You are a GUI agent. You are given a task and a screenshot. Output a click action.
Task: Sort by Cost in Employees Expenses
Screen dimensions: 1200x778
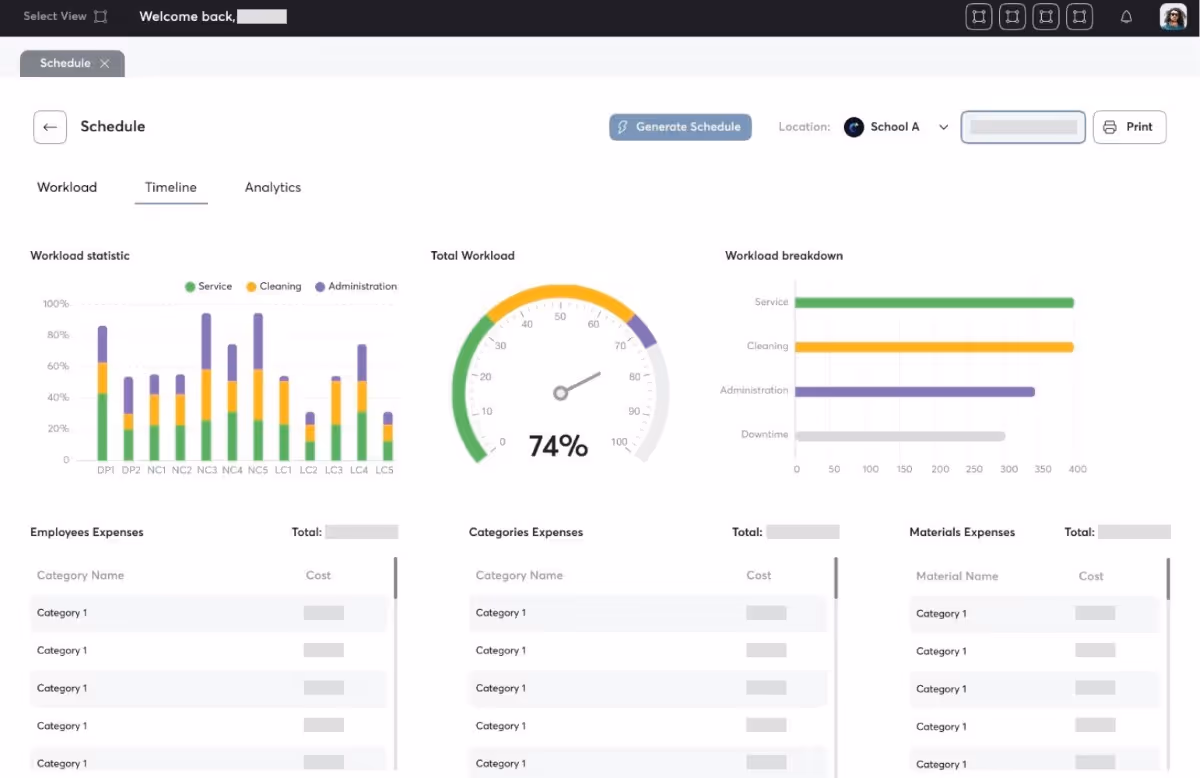[318, 575]
